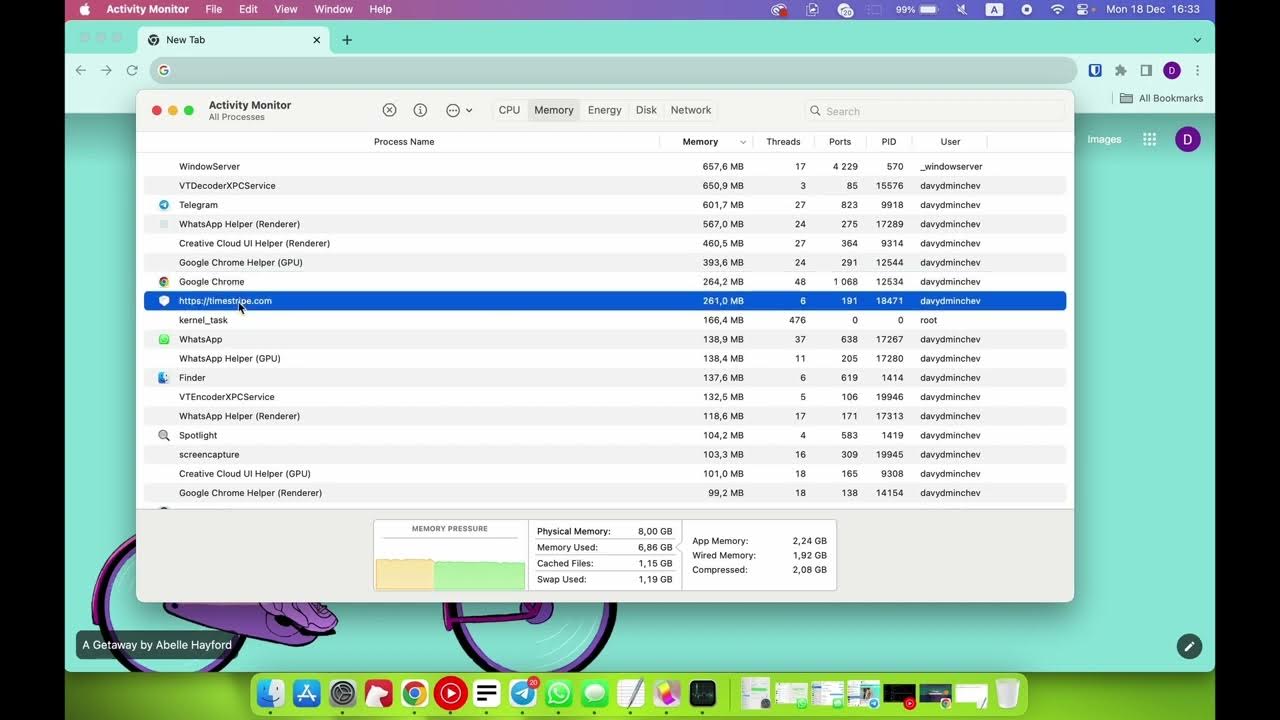
Task: Open Chrome extensions puzzle icon
Action: click(x=1121, y=70)
